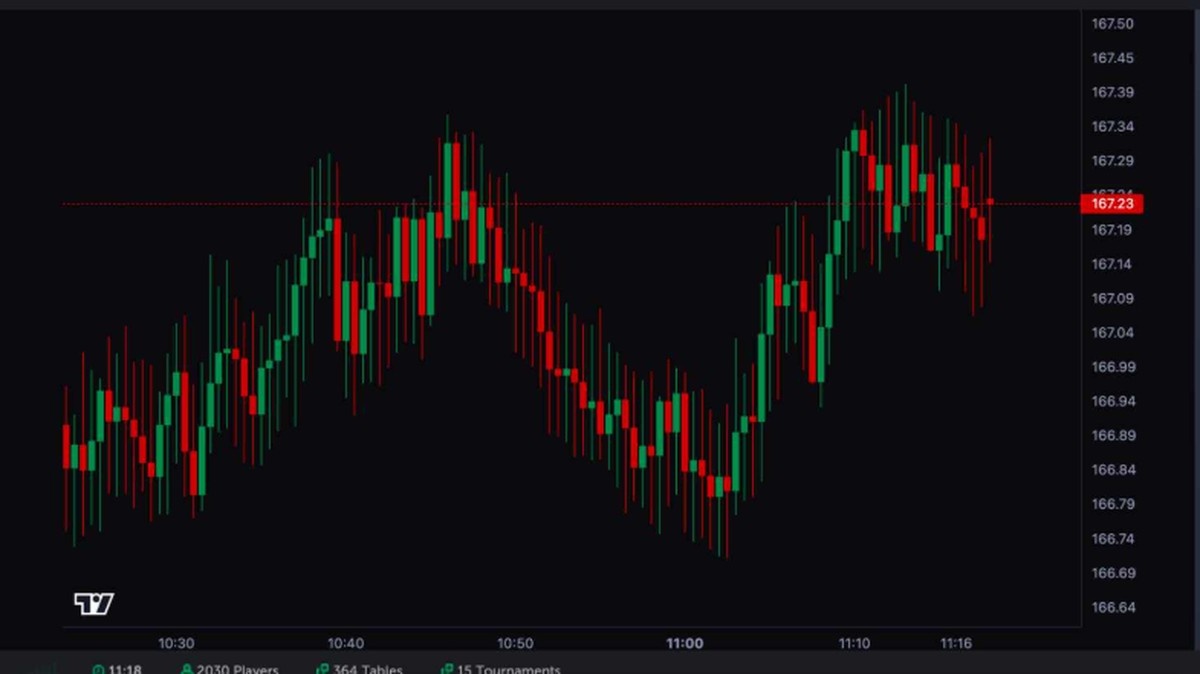This screenshot has height=674, width=1200.
Task: Click the 166.74 price axis label
Action: [1112, 538]
